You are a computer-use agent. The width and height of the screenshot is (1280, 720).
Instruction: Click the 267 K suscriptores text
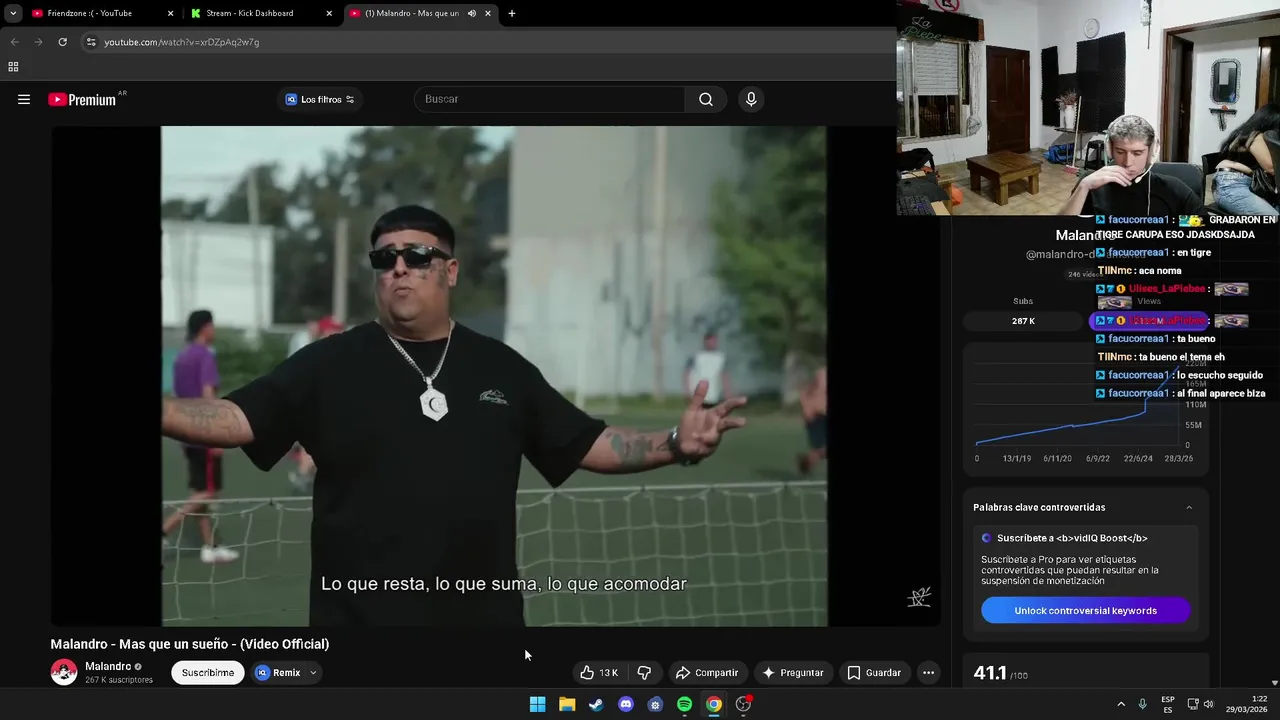click(119, 680)
